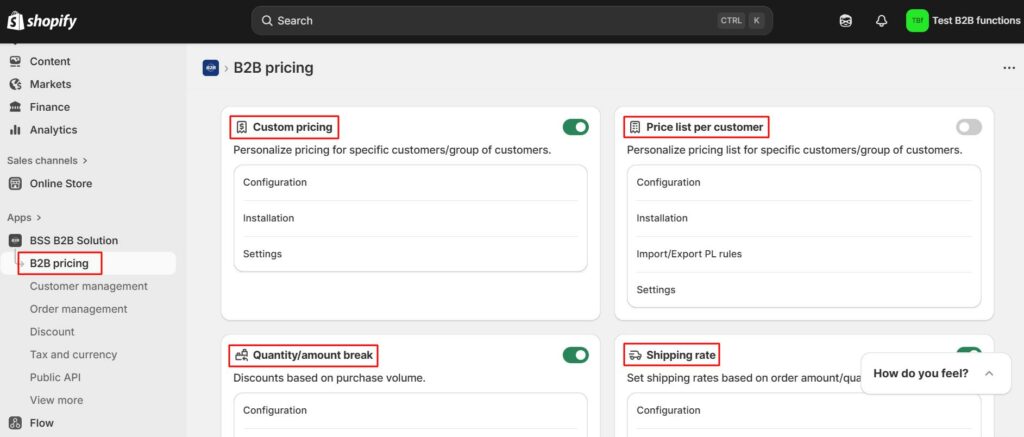This screenshot has width=1024, height=437.
Task: Click the Shopify logo
Action: tap(42, 21)
